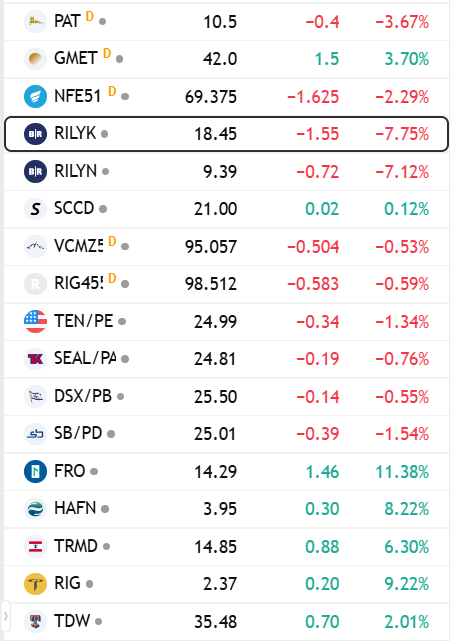Click the HAFN wave logo icon
450x641 pixels.
[35, 509]
